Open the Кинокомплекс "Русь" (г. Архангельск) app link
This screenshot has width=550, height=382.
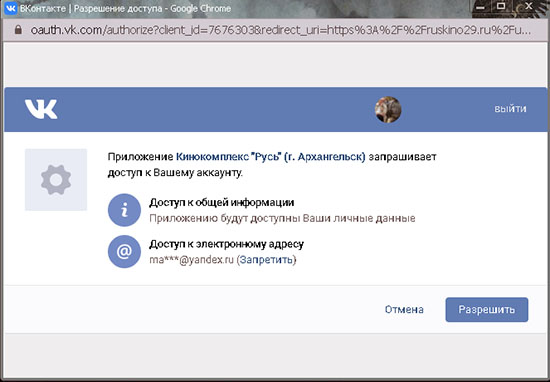coord(270,157)
